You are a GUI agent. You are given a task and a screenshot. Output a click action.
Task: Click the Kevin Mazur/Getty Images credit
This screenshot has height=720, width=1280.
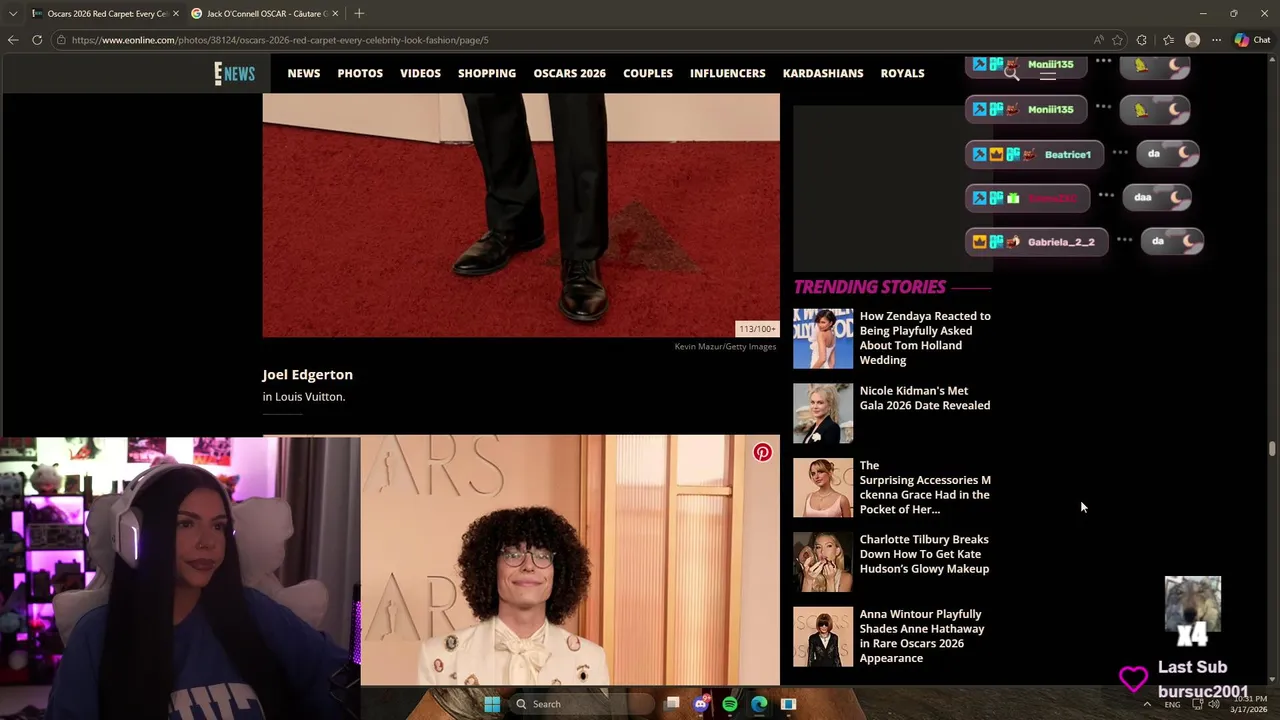tap(725, 347)
